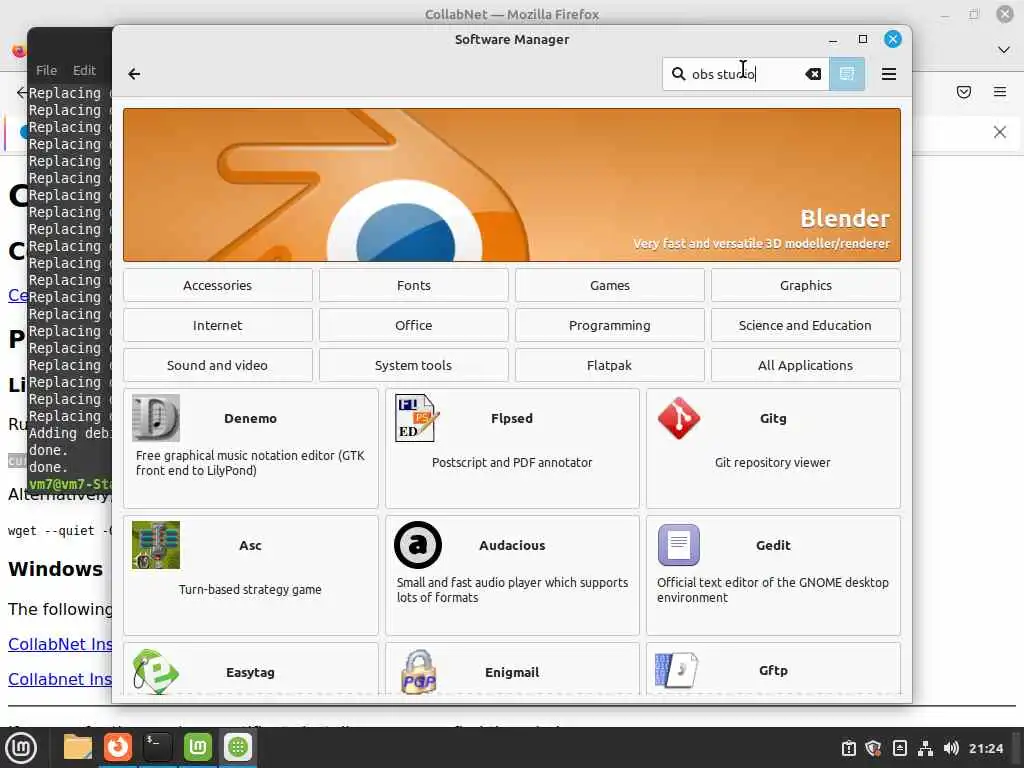Click the Gedit app icon
This screenshot has width=1024, height=768.
[679, 545]
